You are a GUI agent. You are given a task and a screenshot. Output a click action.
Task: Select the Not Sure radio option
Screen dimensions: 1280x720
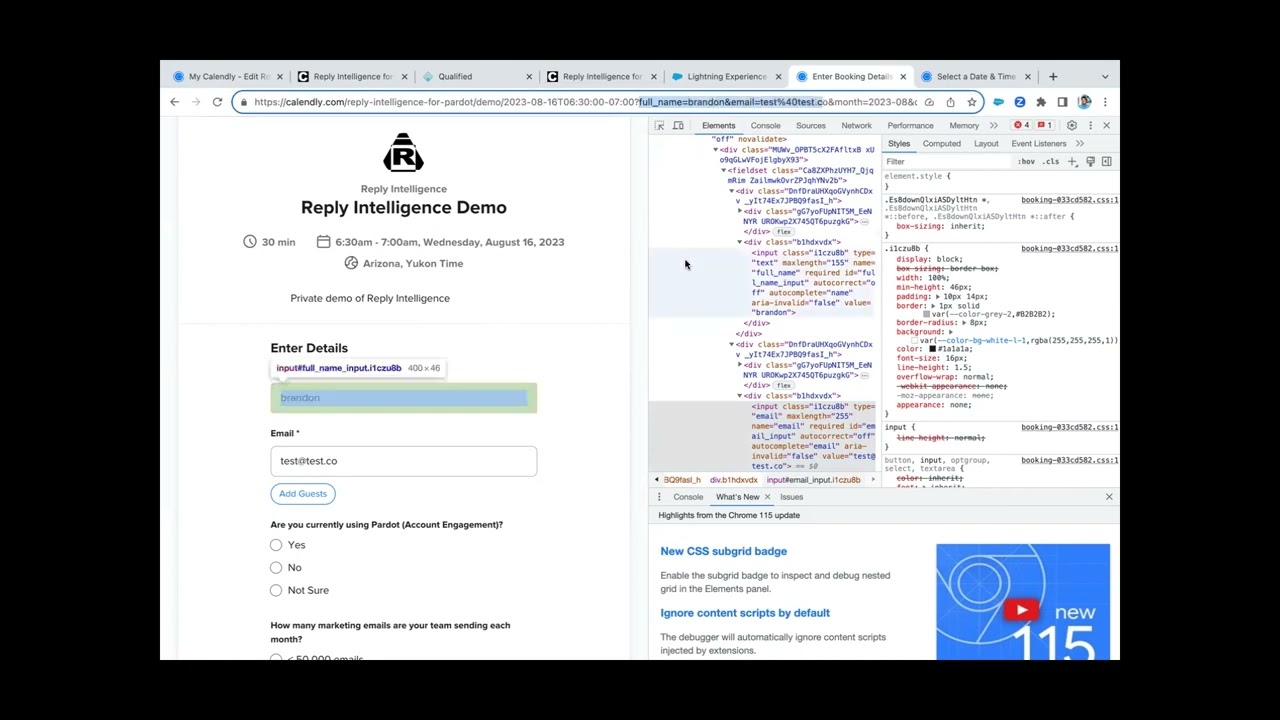276,591
